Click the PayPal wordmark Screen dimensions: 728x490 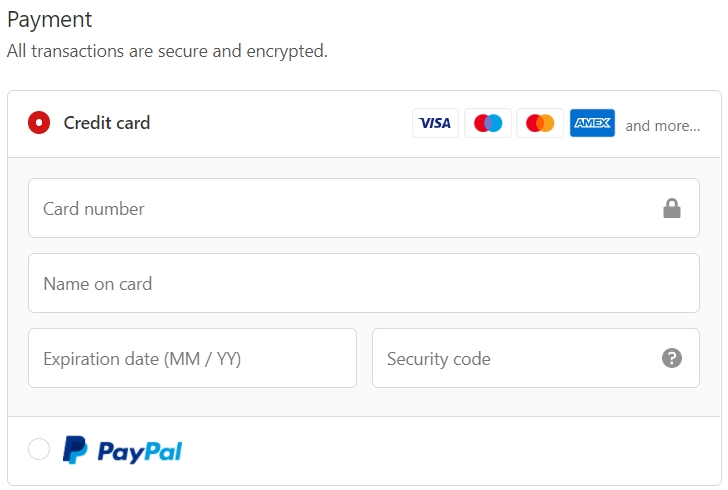click(140, 451)
